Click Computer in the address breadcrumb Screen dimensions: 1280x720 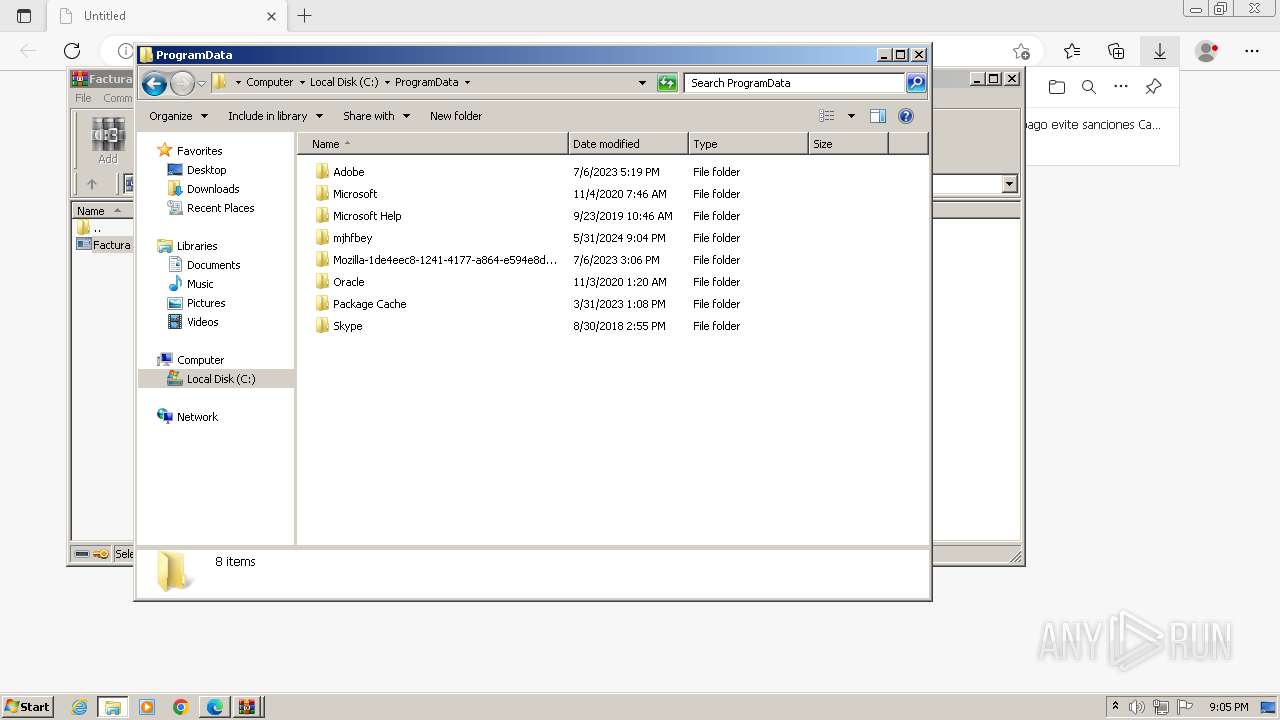coord(270,83)
